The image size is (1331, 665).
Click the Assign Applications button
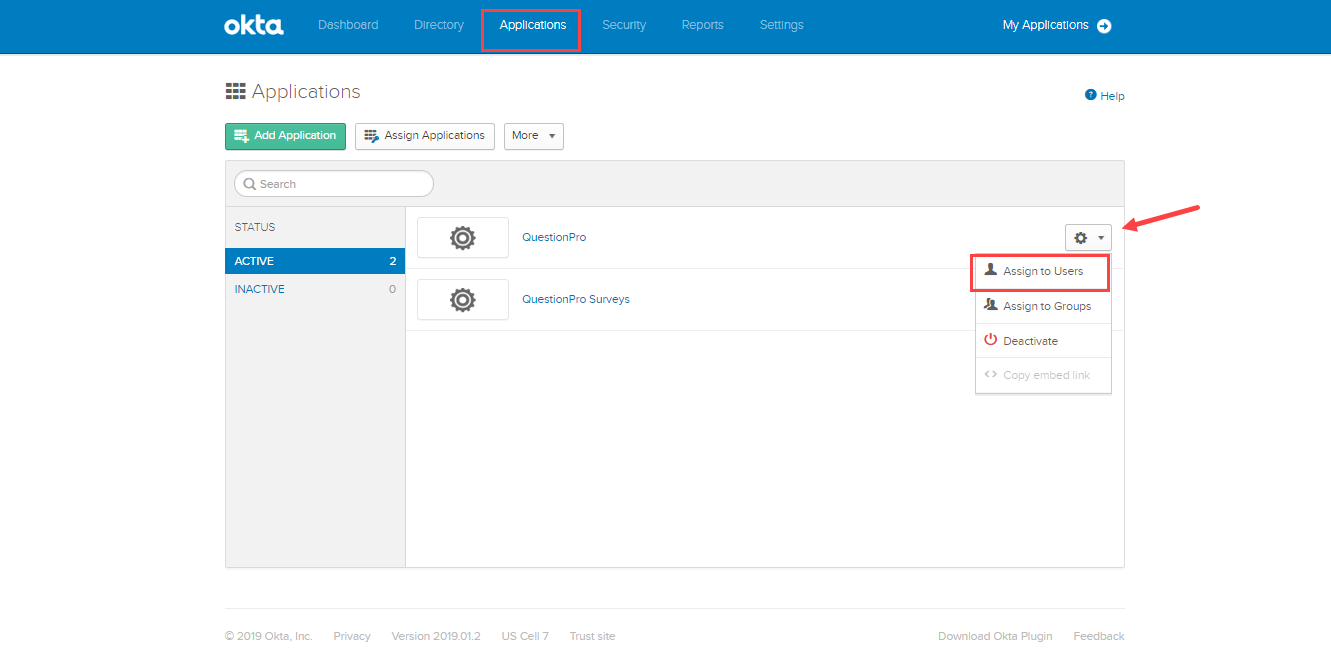click(x=425, y=136)
